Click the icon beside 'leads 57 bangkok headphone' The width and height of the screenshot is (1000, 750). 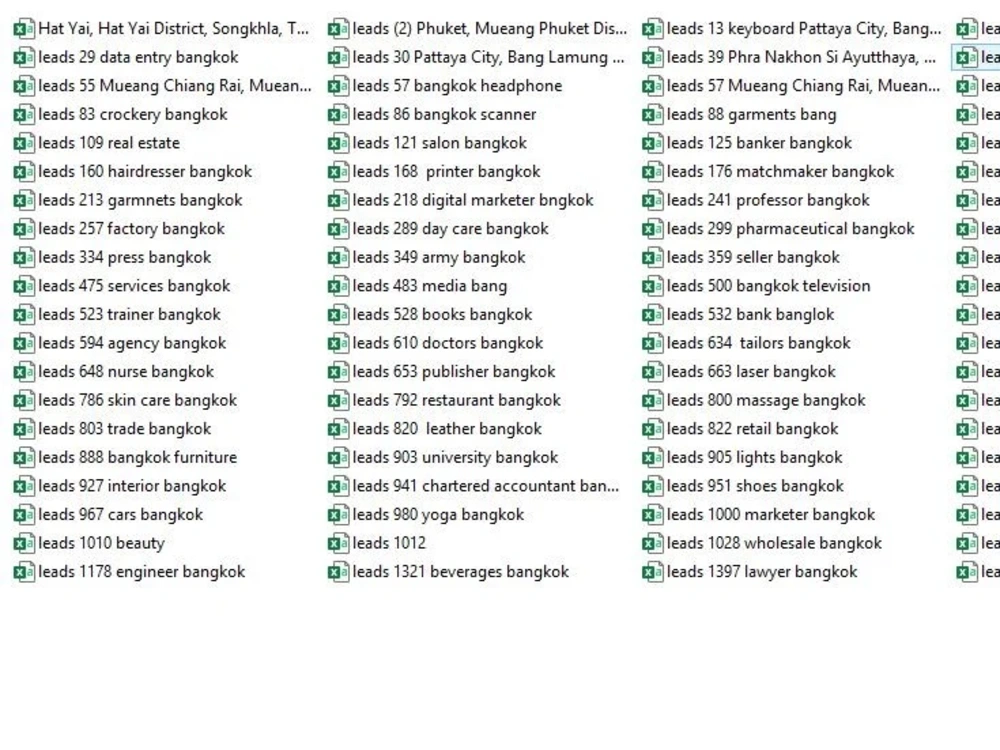(x=338, y=86)
